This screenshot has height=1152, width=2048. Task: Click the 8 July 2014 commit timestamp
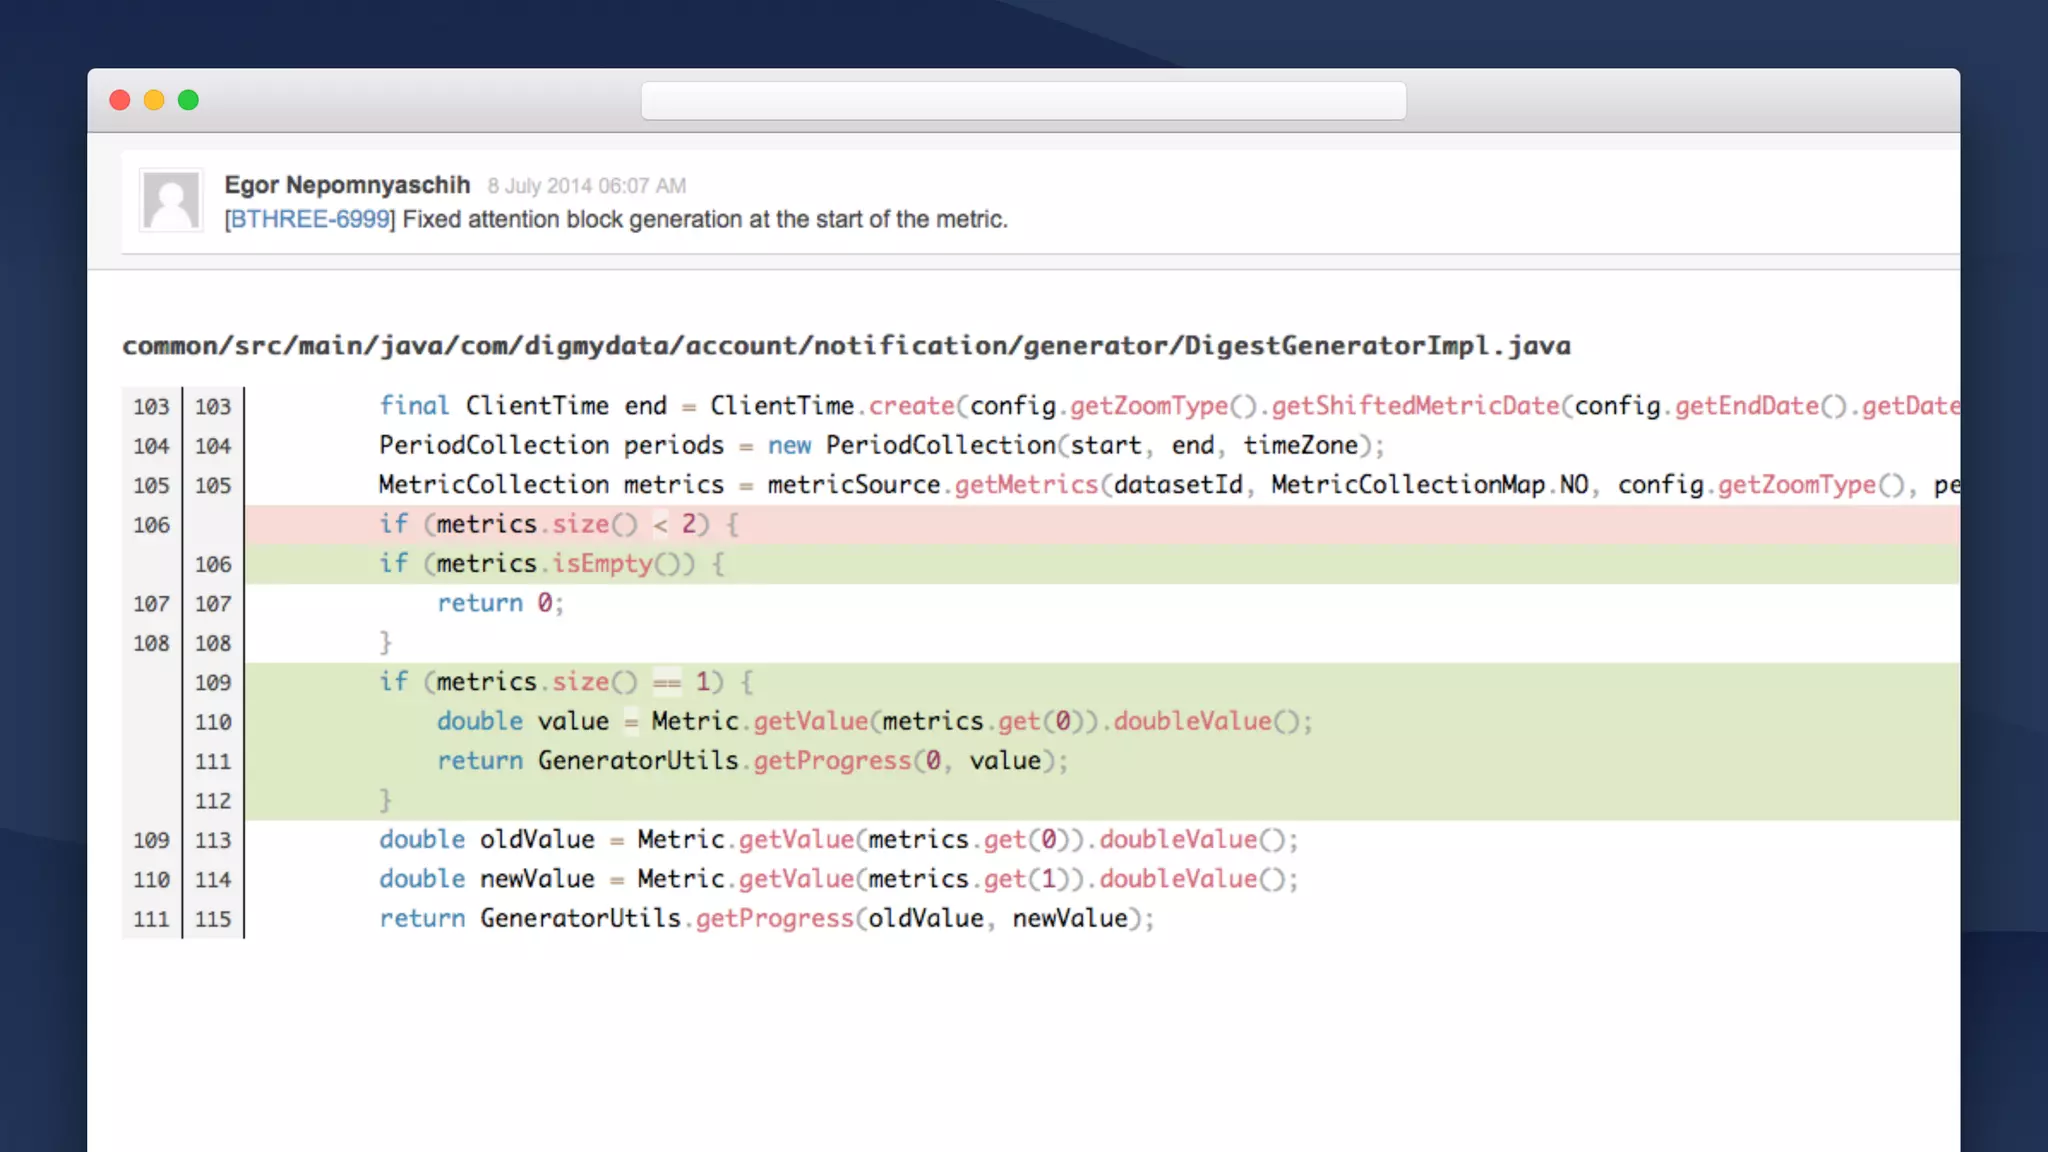pyautogui.click(x=586, y=186)
